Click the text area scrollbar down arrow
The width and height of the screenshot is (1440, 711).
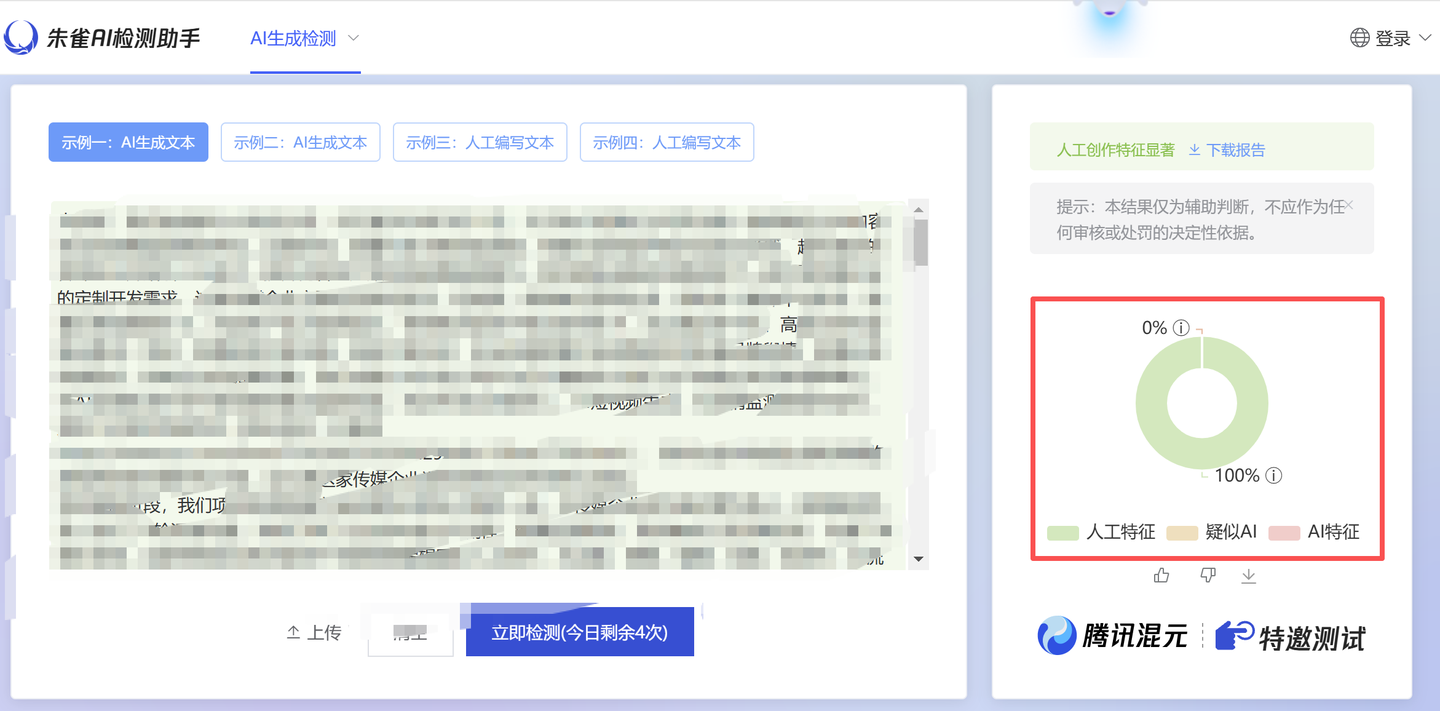(919, 559)
